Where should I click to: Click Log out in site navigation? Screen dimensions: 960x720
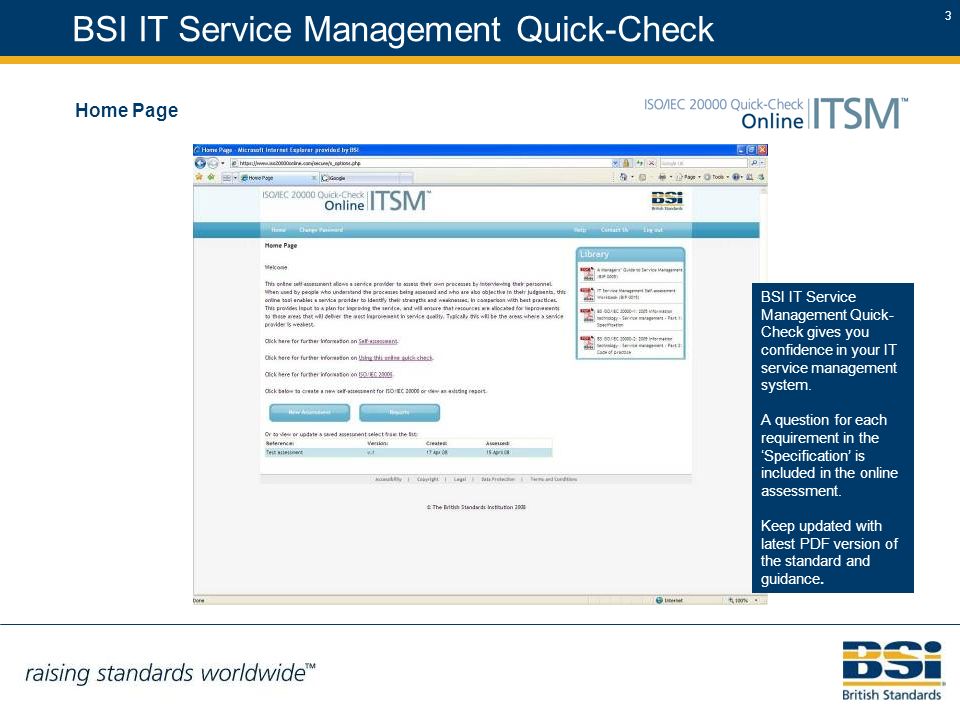pos(653,230)
